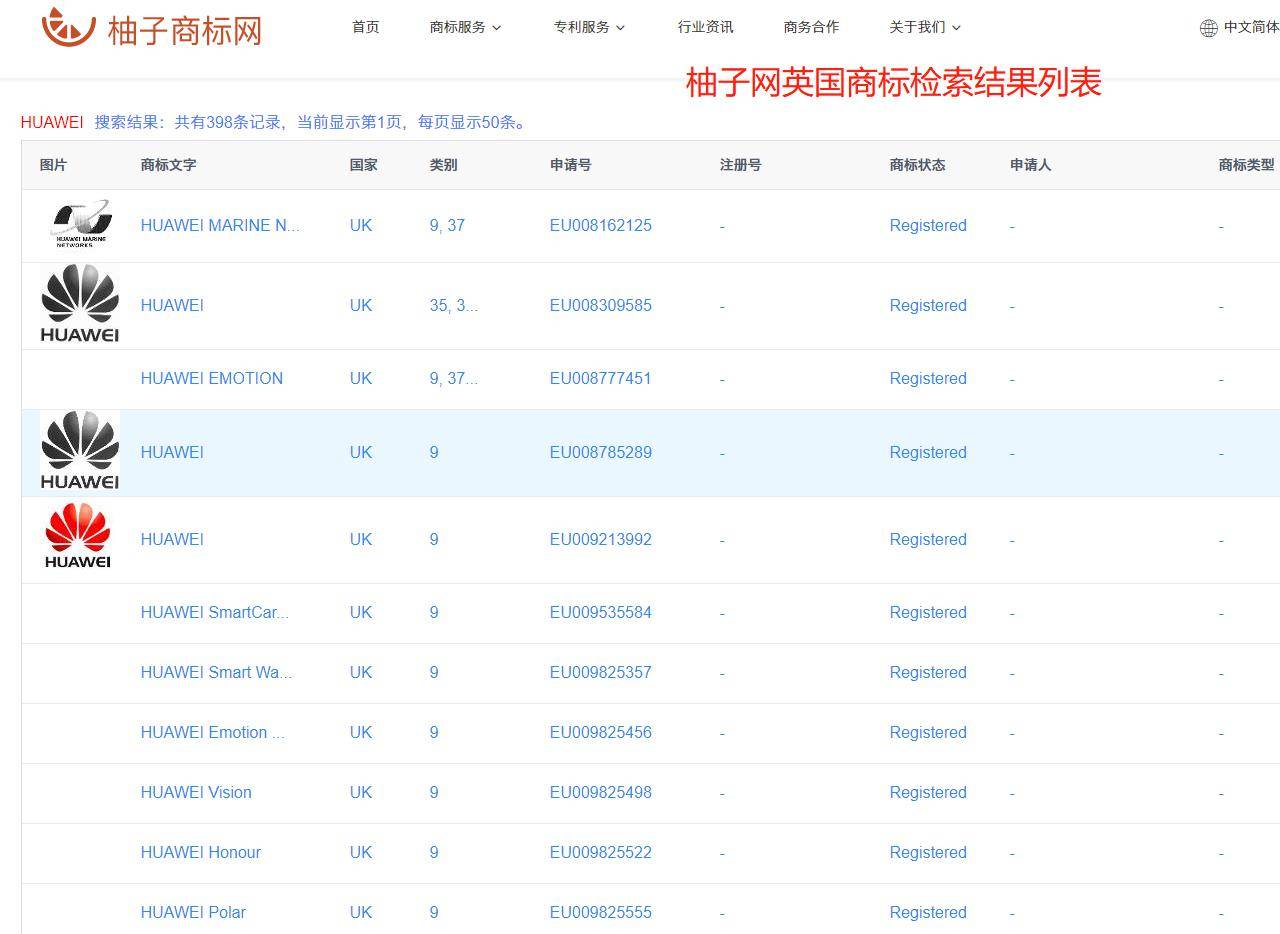This screenshot has width=1280, height=934.
Task: Click application number EU008777451
Action: click(x=601, y=378)
